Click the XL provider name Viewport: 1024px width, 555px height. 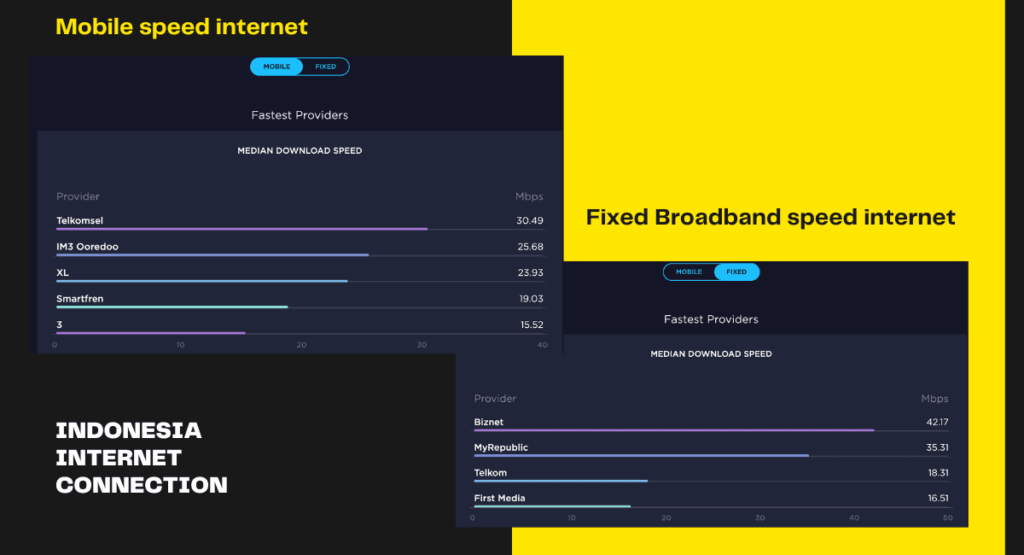pos(63,273)
